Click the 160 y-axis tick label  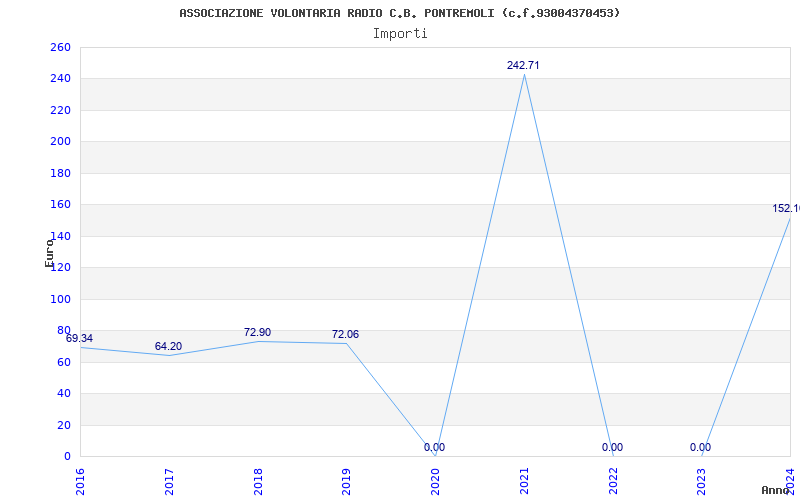tap(60, 205)
